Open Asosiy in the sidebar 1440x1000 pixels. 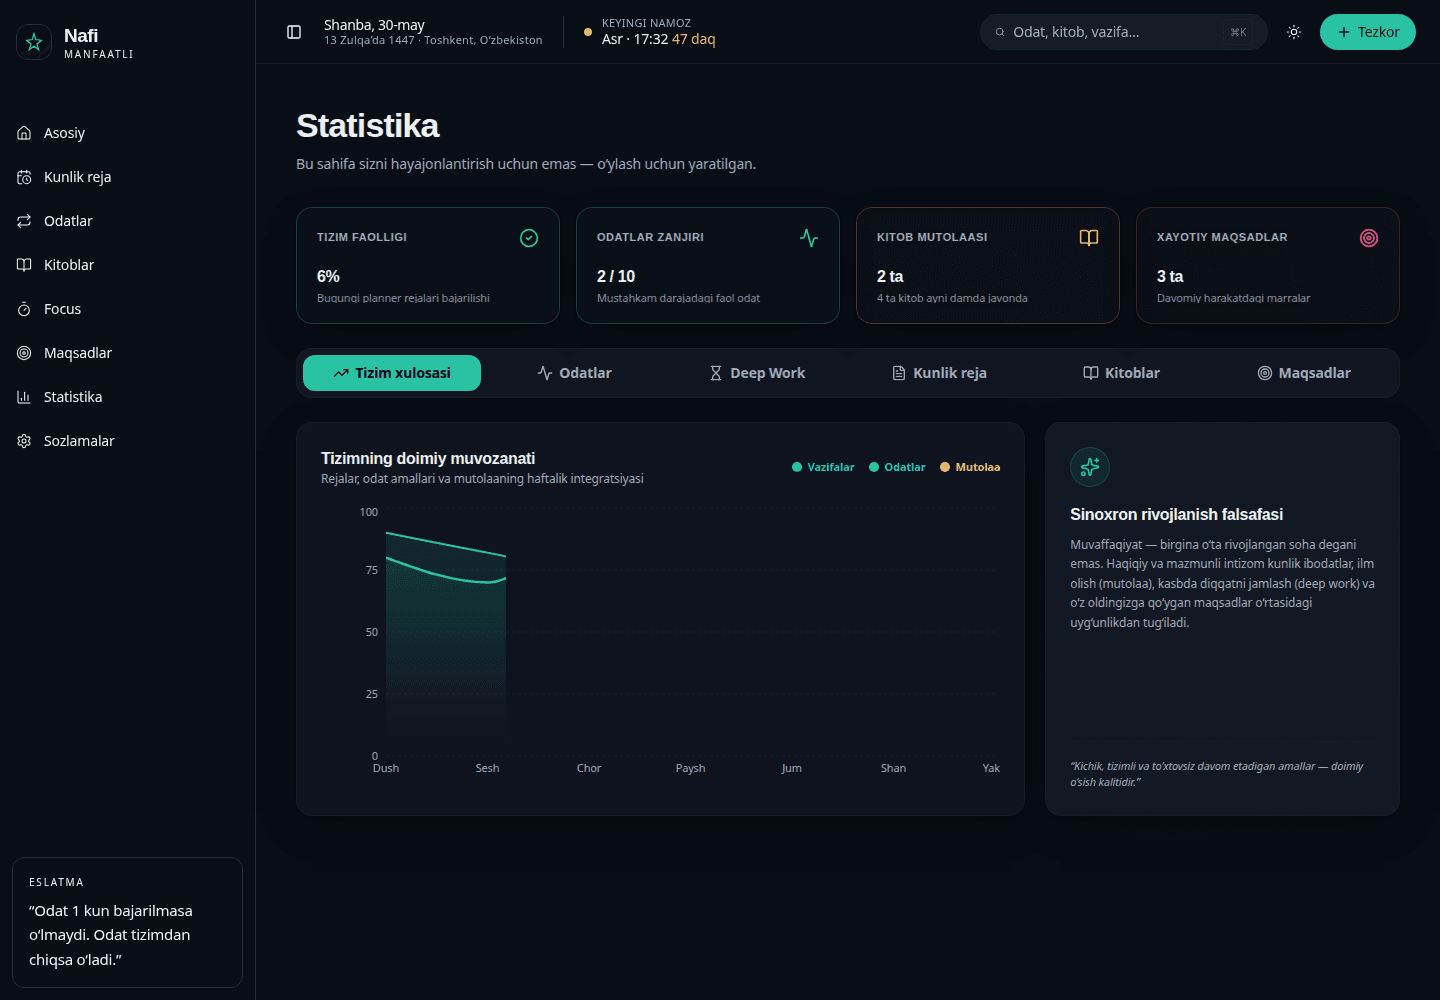click(128, 133)
